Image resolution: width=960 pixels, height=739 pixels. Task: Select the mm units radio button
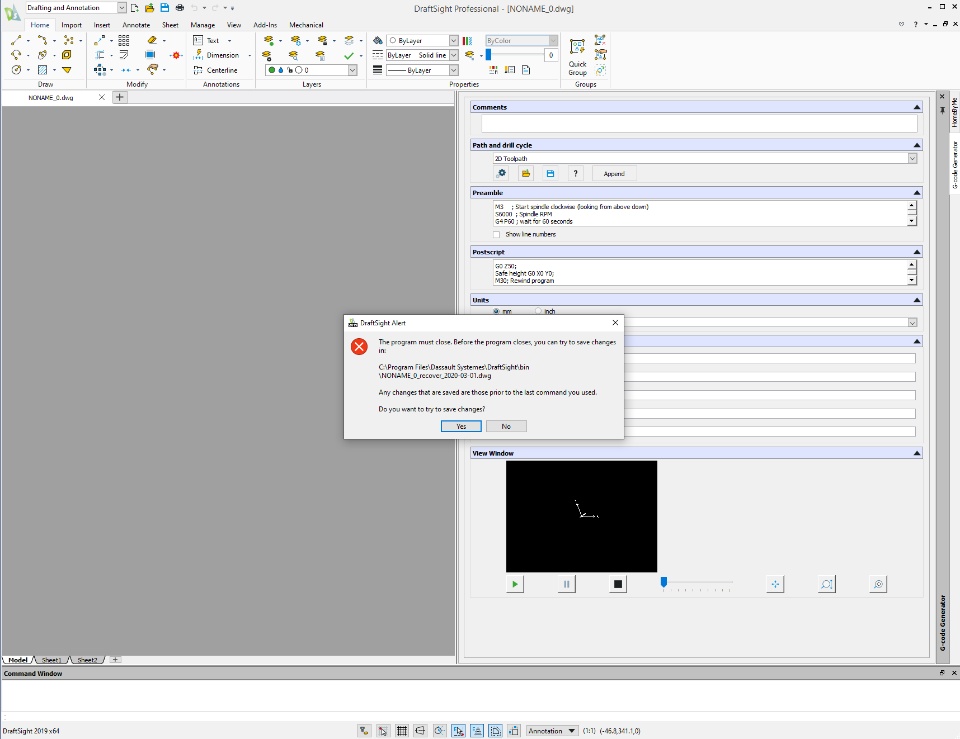click(x=497, y=311)
